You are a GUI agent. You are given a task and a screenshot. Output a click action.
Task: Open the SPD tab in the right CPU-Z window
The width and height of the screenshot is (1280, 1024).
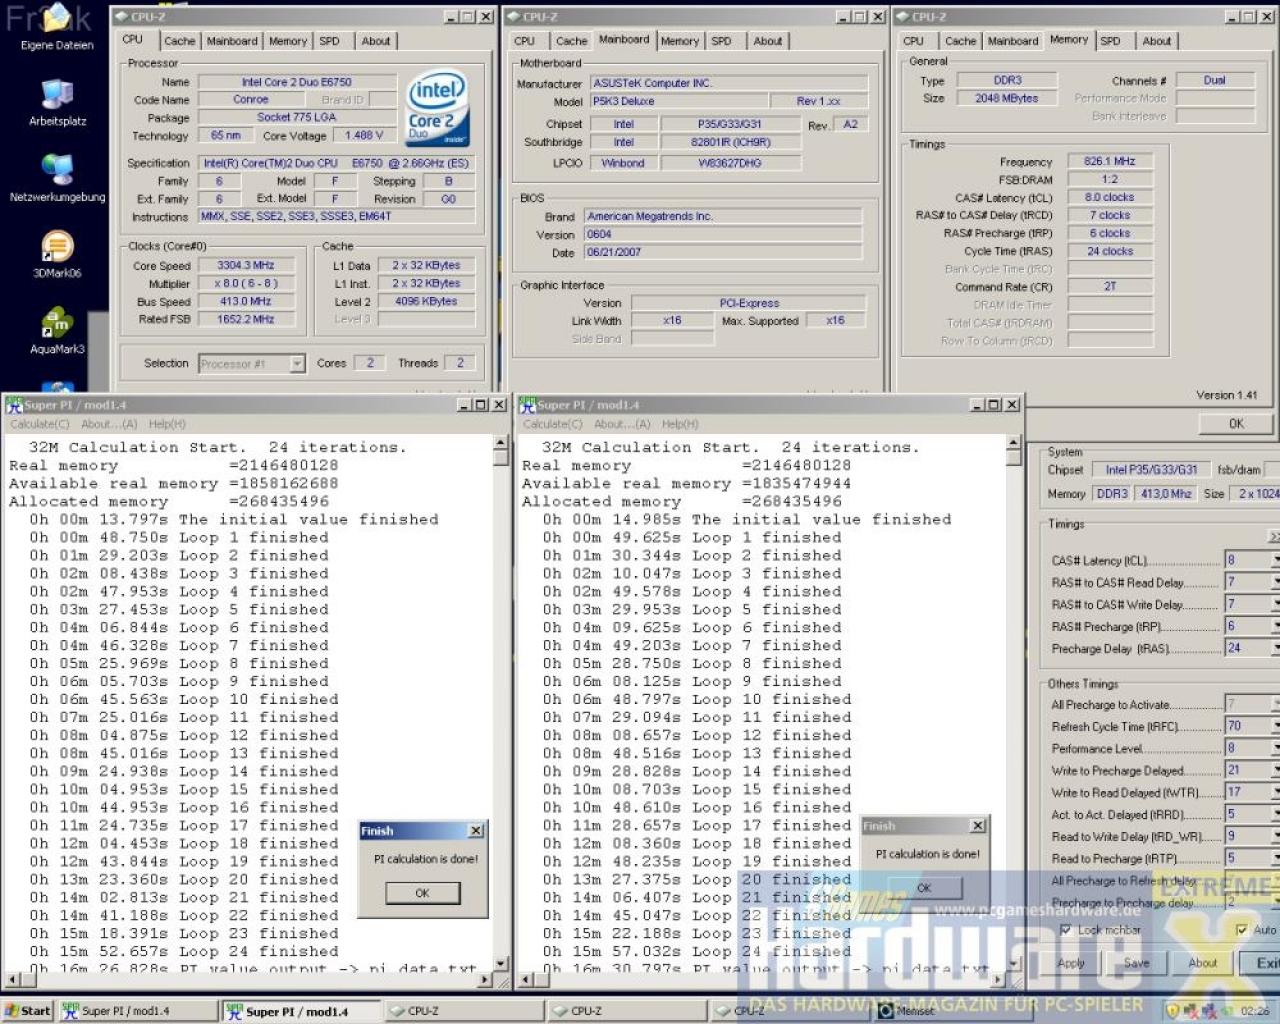tap(1110, 41)
